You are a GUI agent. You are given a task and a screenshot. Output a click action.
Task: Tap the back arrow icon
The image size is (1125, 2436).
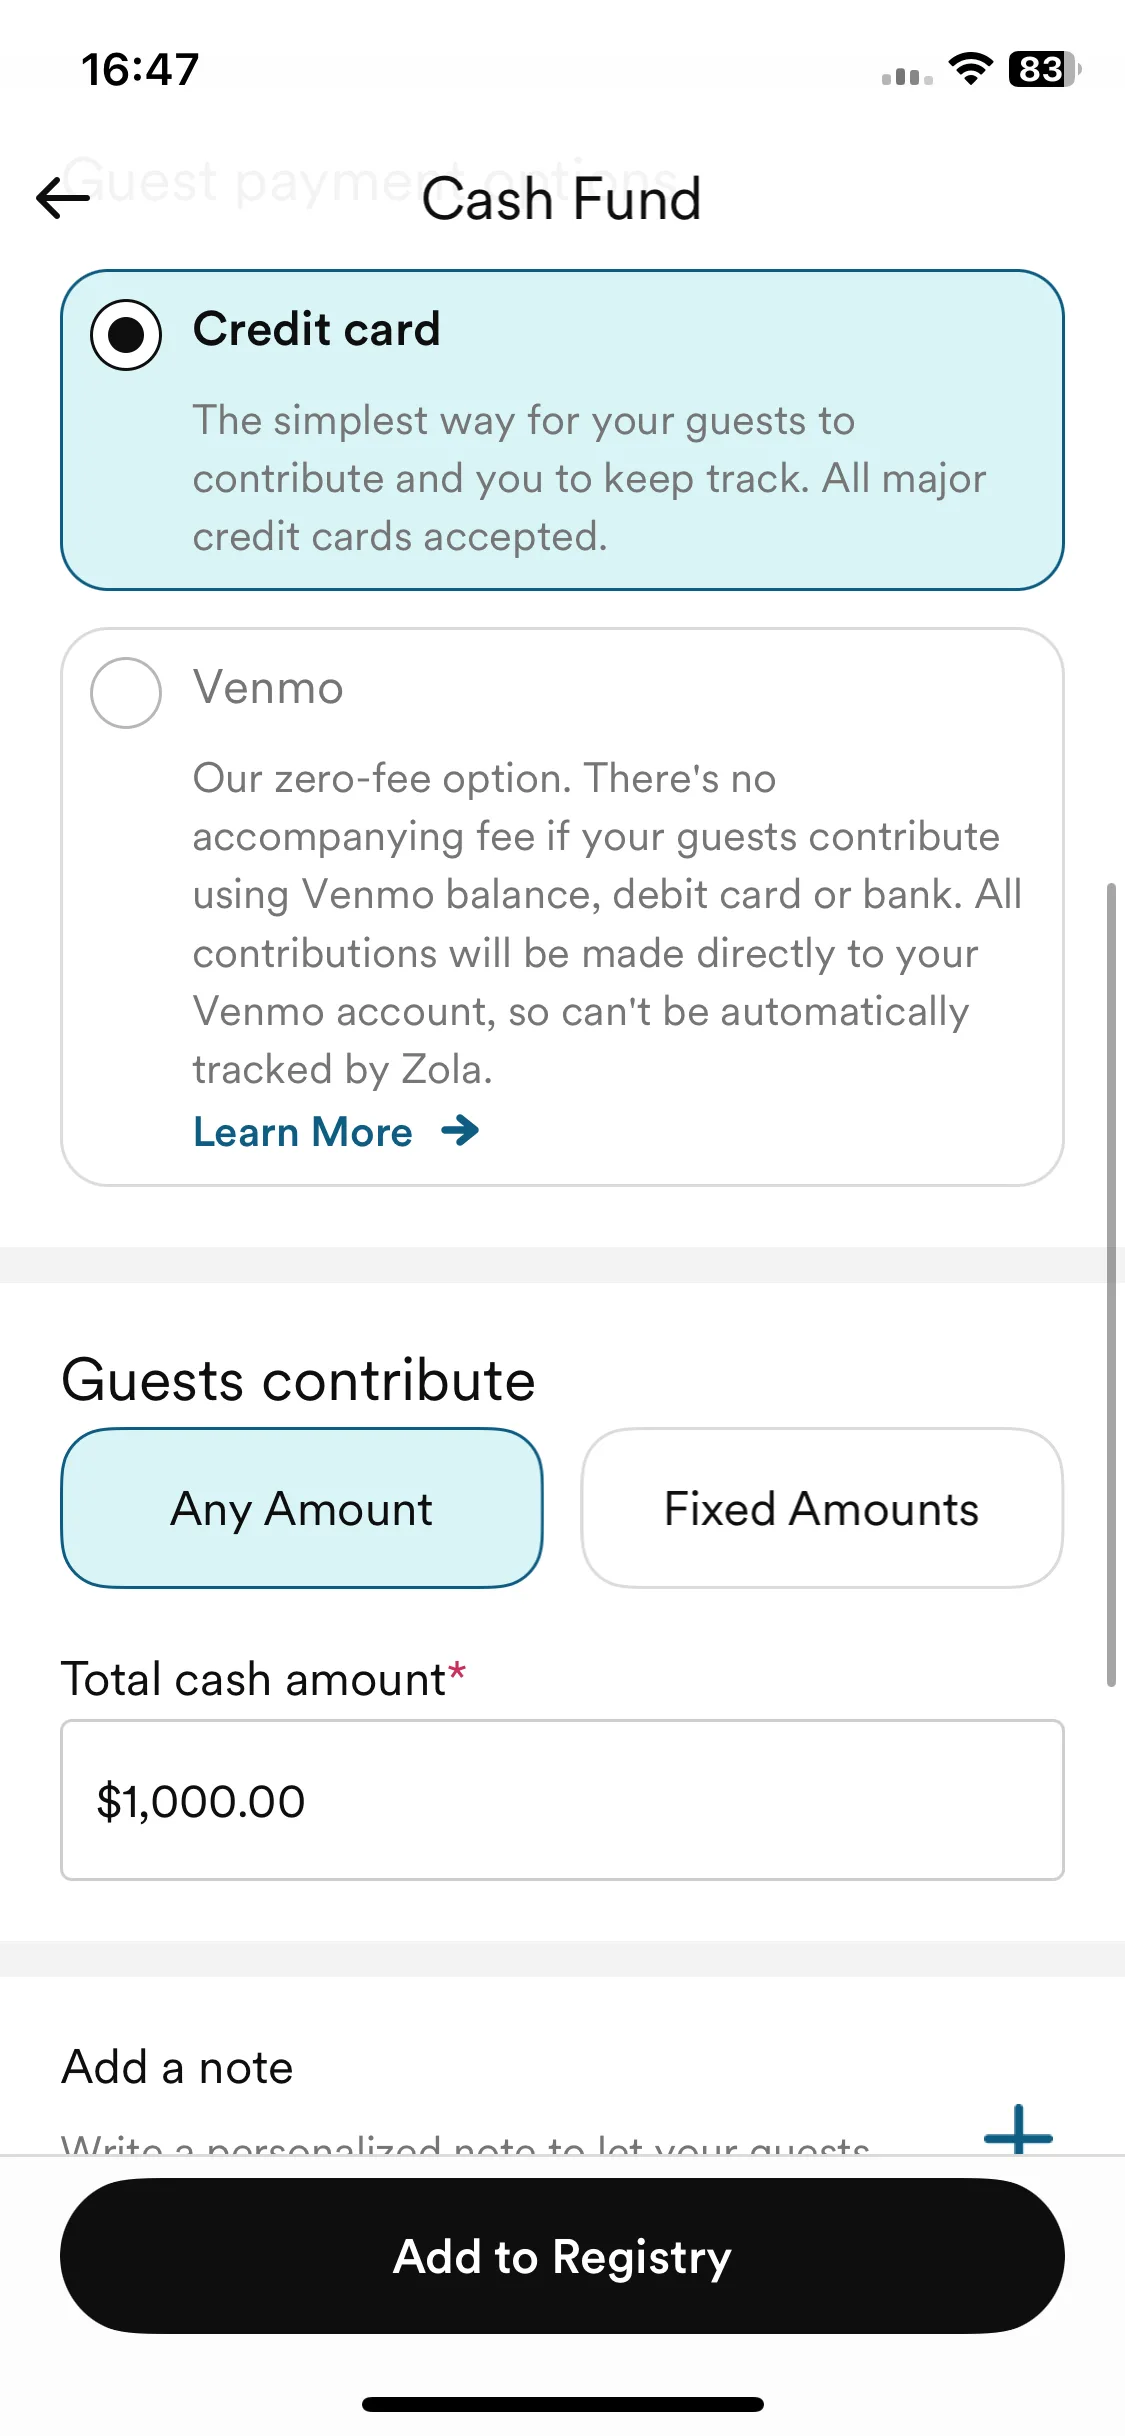pyautogui.click(x=63, y=198)
